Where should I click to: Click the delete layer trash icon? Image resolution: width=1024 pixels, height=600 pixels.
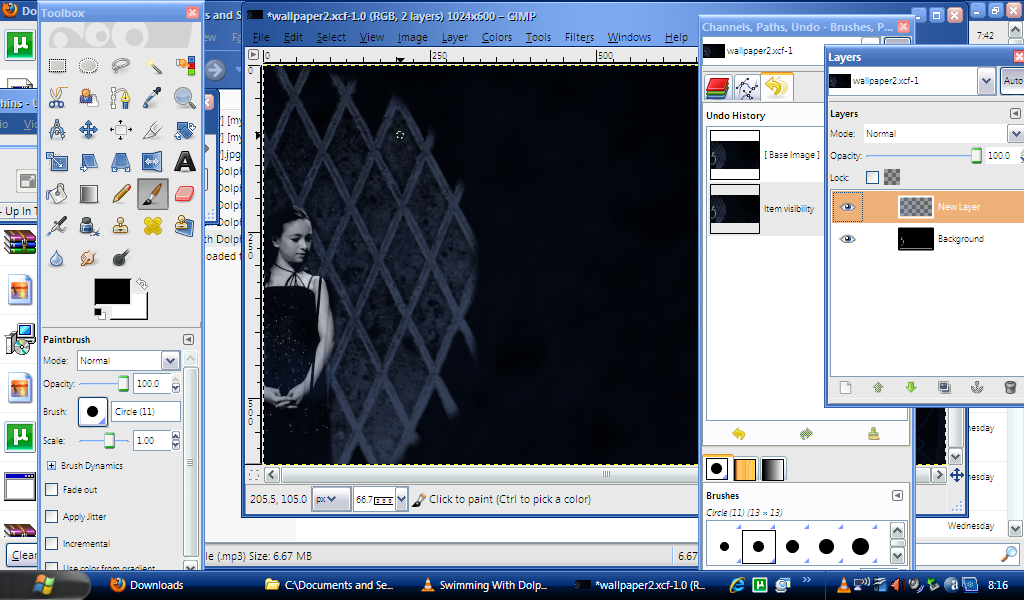pyautogui.click(x=1010, y=388)
